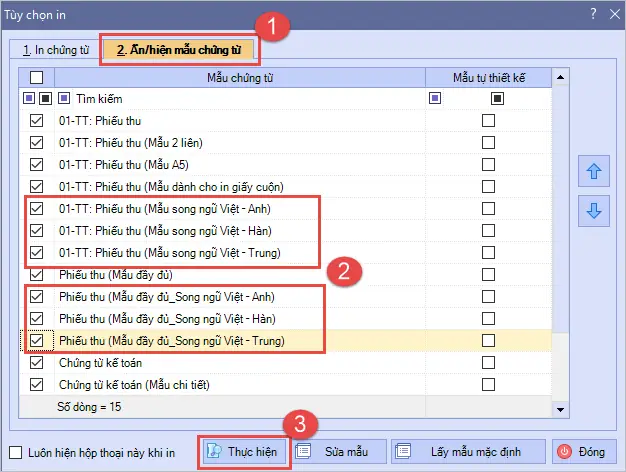Uncheck 01-TT: Phiếu thu (Mẫu A5)
Image resolution: width=626 pixels, height=472 pixels.
(x=37, y=164)
